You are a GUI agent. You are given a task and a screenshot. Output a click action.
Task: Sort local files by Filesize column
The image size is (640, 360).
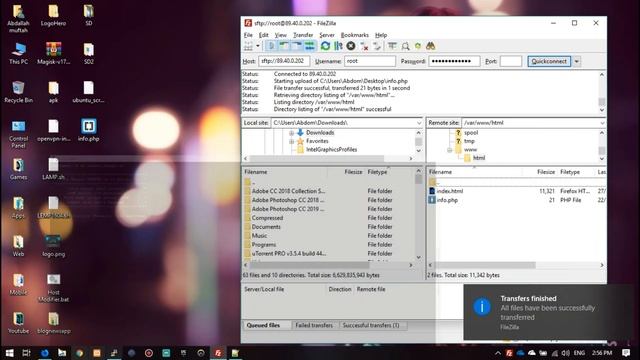[x=353, y=172]
